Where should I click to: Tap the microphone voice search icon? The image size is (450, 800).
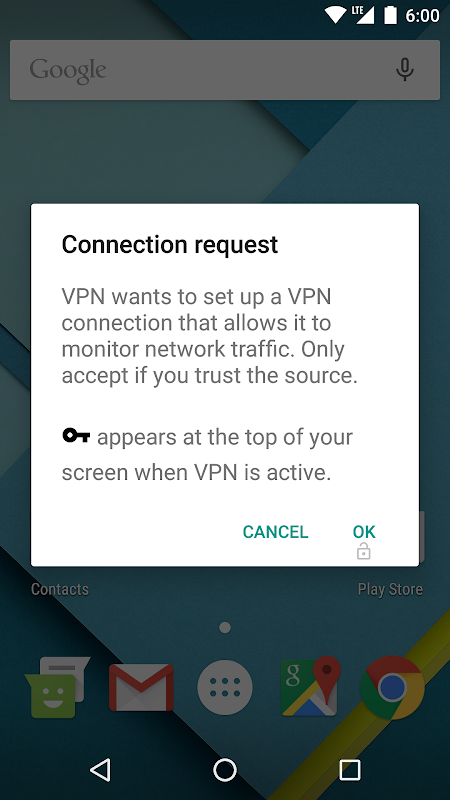pyautogui.click(x=405, y=69)
